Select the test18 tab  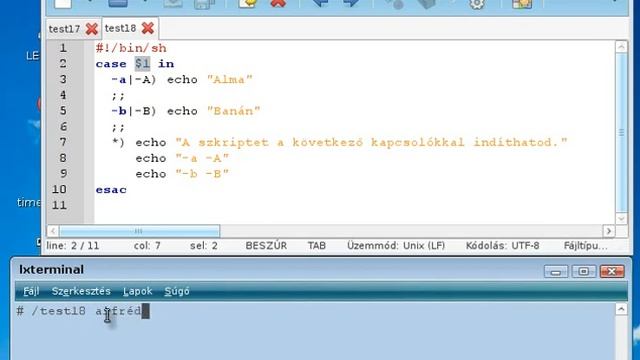(x=120, y=28)
